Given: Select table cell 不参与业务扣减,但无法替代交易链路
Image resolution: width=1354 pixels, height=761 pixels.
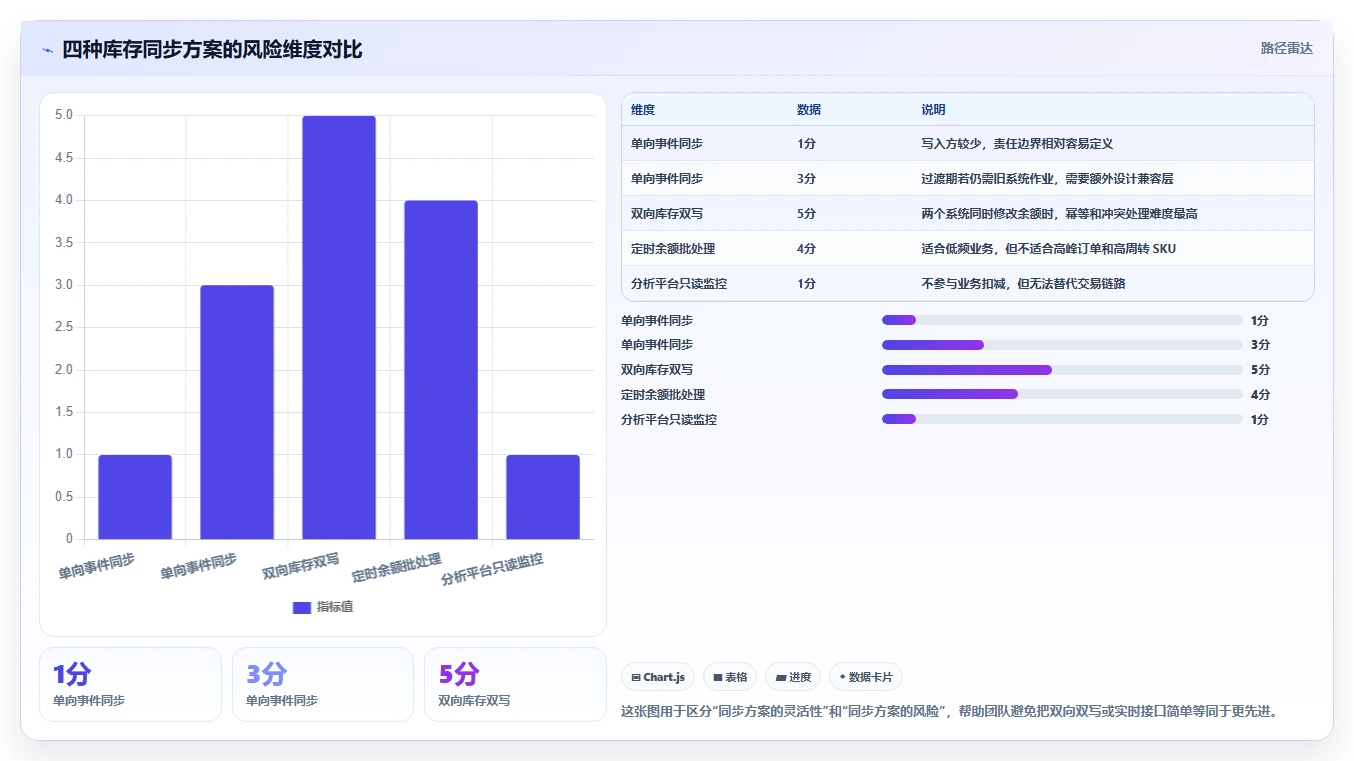Looking at the screenshot, I should click(x=1023, y=284).
